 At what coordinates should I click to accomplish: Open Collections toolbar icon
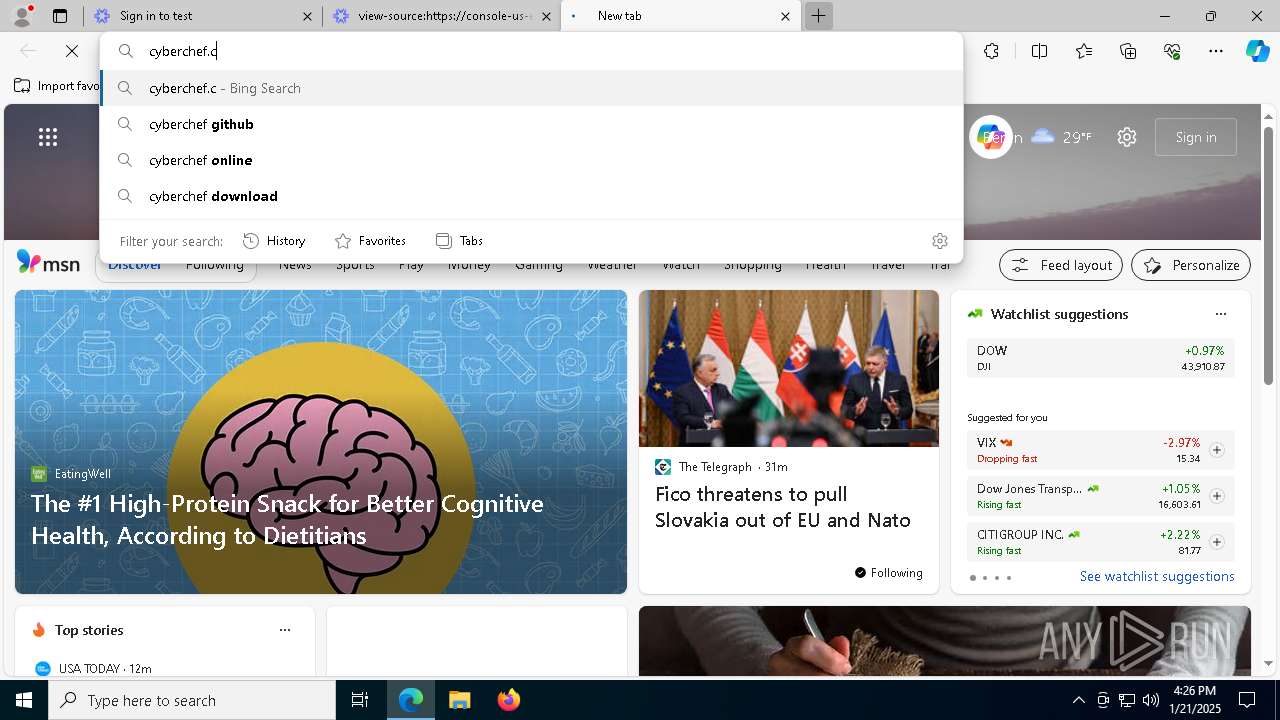pos(1128,51)
